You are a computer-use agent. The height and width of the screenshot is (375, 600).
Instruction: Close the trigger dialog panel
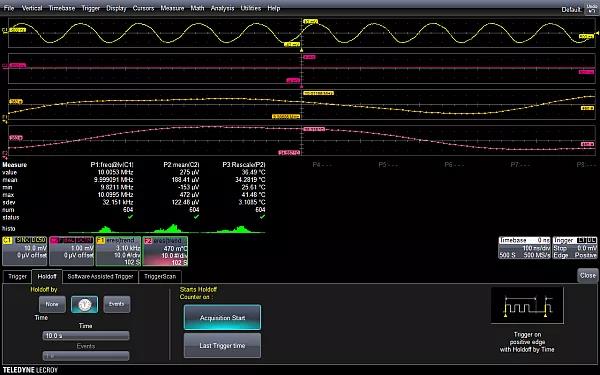click(587, 276)
